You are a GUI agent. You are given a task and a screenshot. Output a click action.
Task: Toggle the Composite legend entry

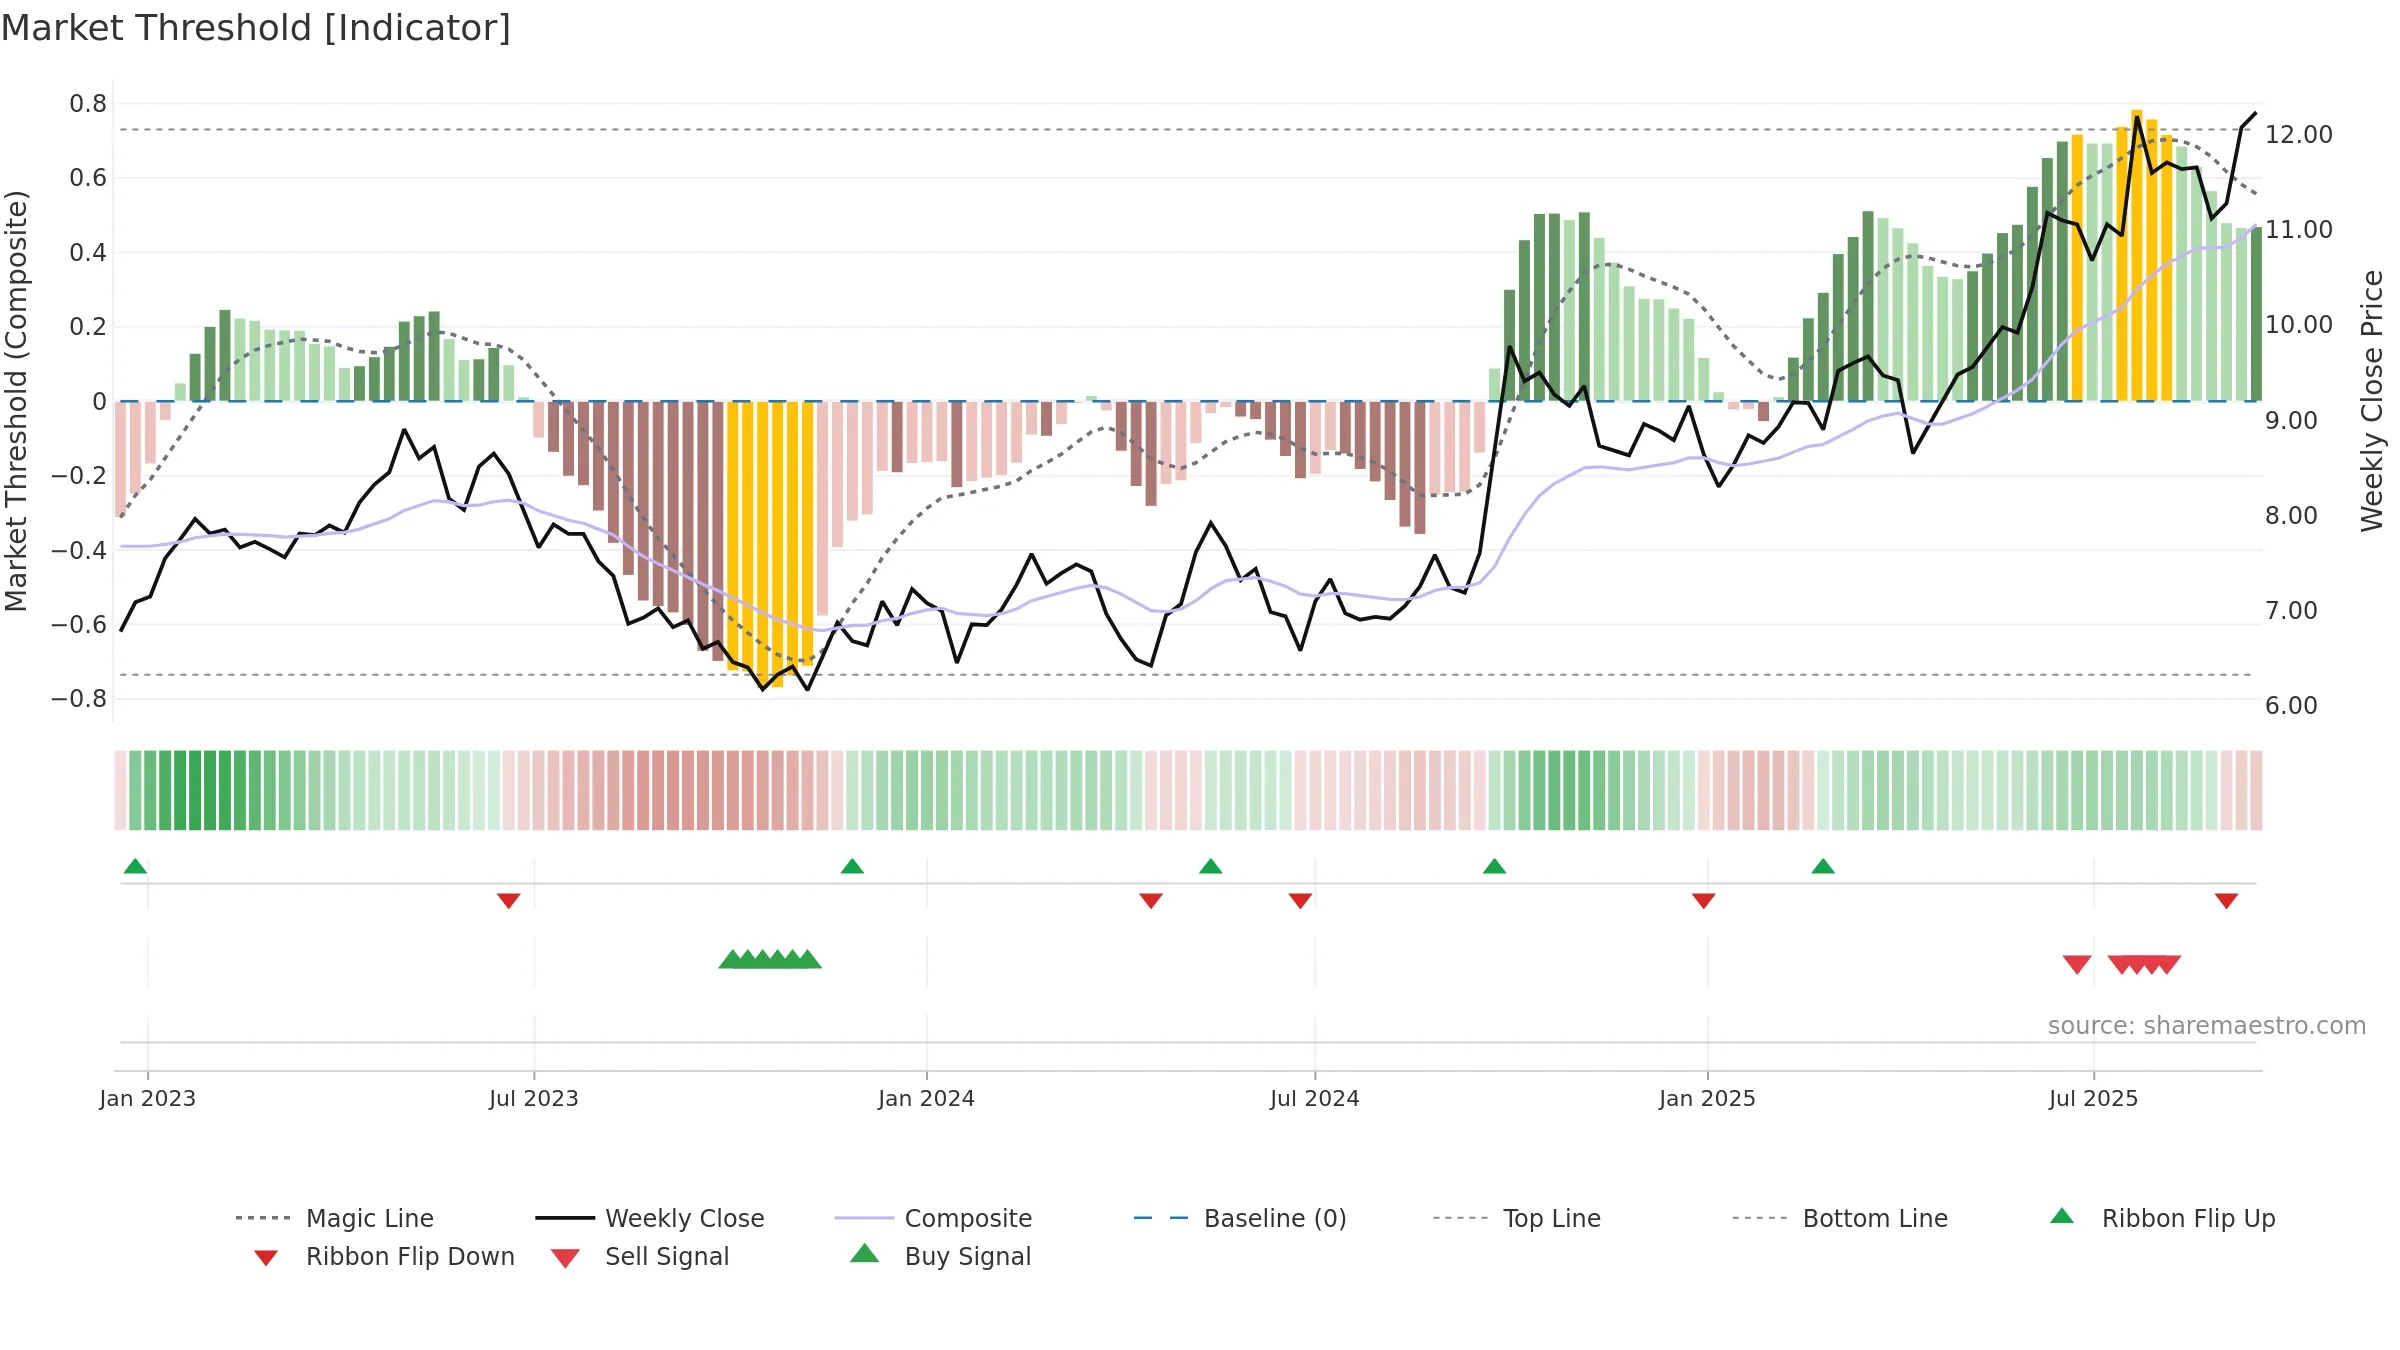coord(933,1218)
